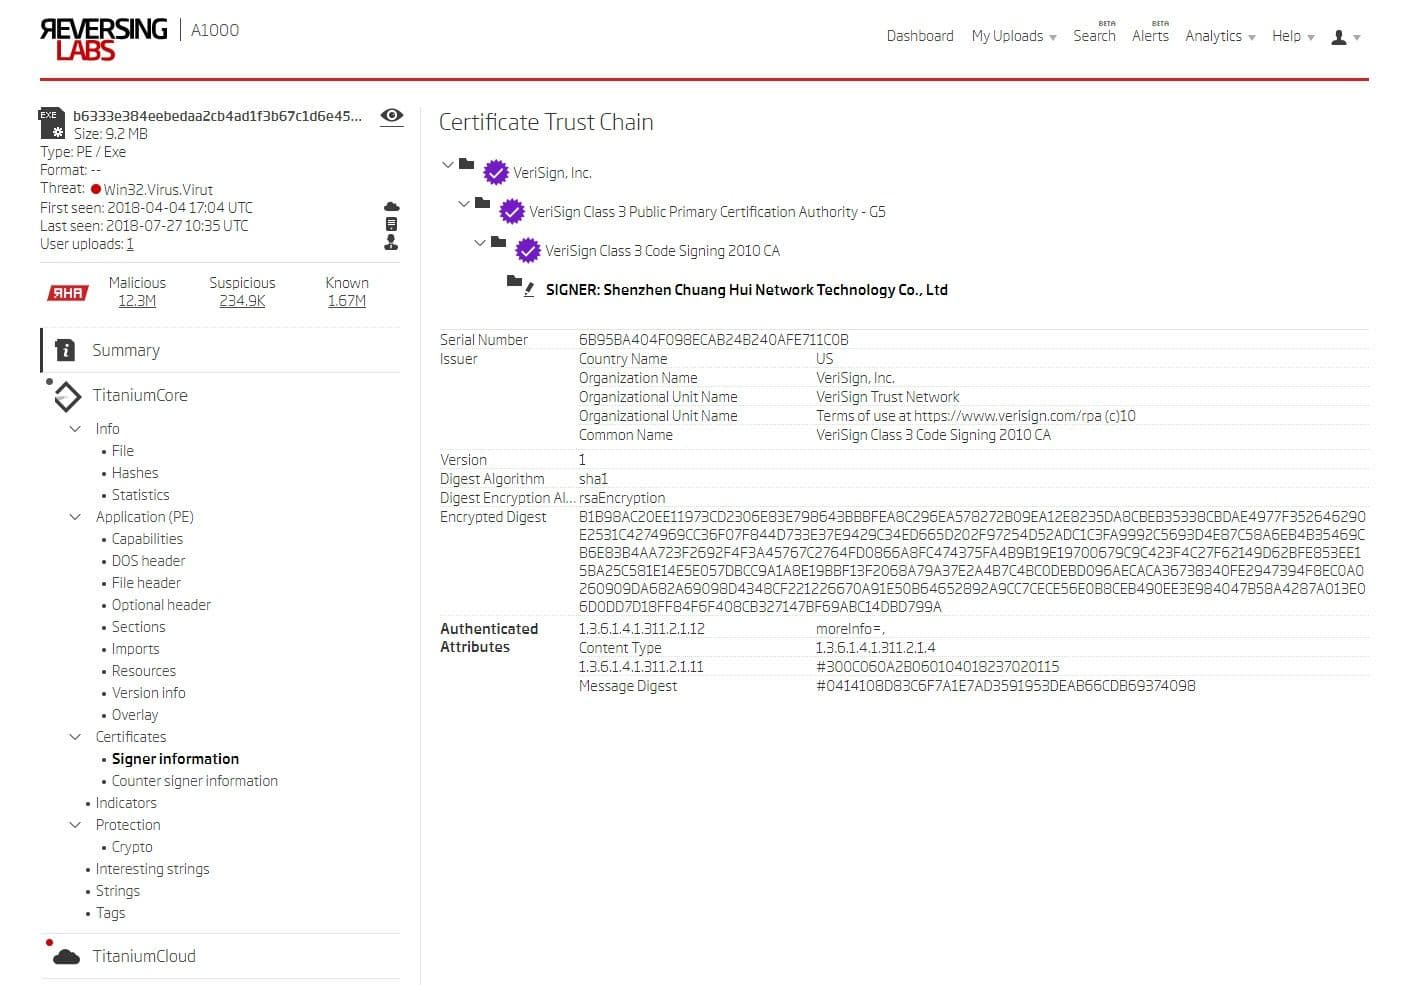Click the cloud icon beside the first seen date
Image resolution: width=1409 pixels, height=985 pixels.
coord(391,205)
